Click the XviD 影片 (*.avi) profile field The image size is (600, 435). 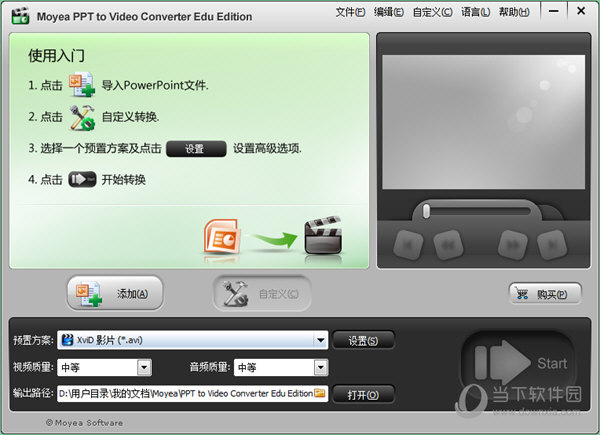click(192, 340)
